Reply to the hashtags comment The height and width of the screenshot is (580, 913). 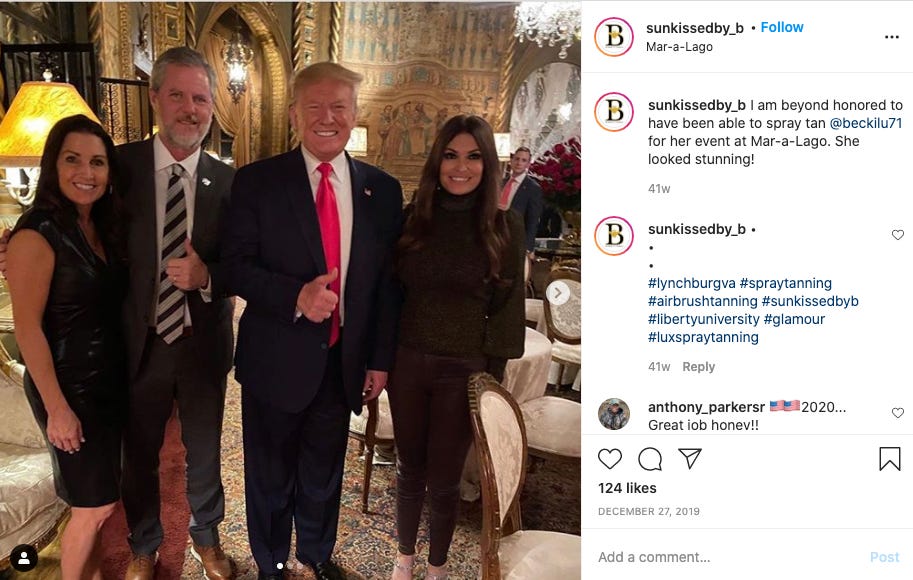point(699,367)
